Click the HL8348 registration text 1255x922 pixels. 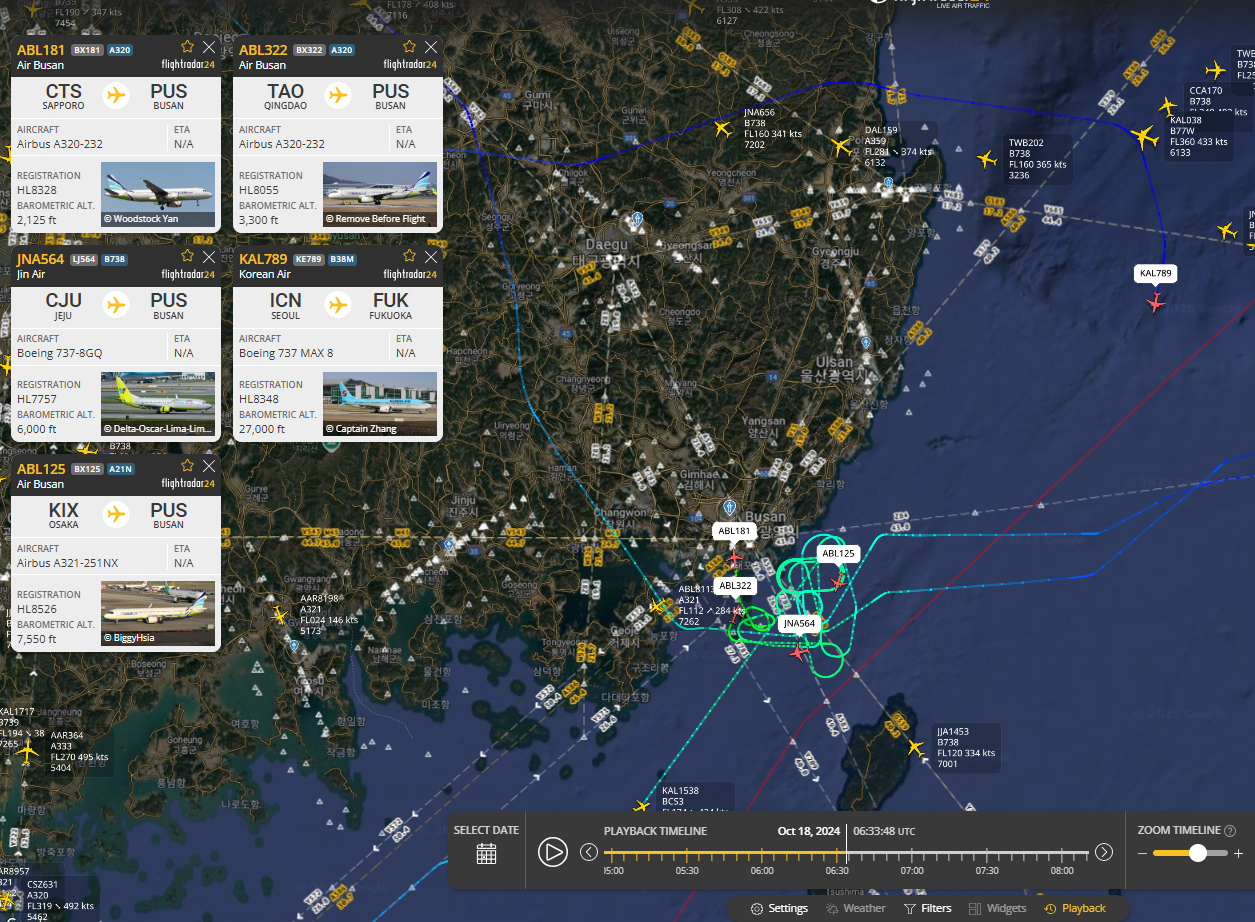258,398
